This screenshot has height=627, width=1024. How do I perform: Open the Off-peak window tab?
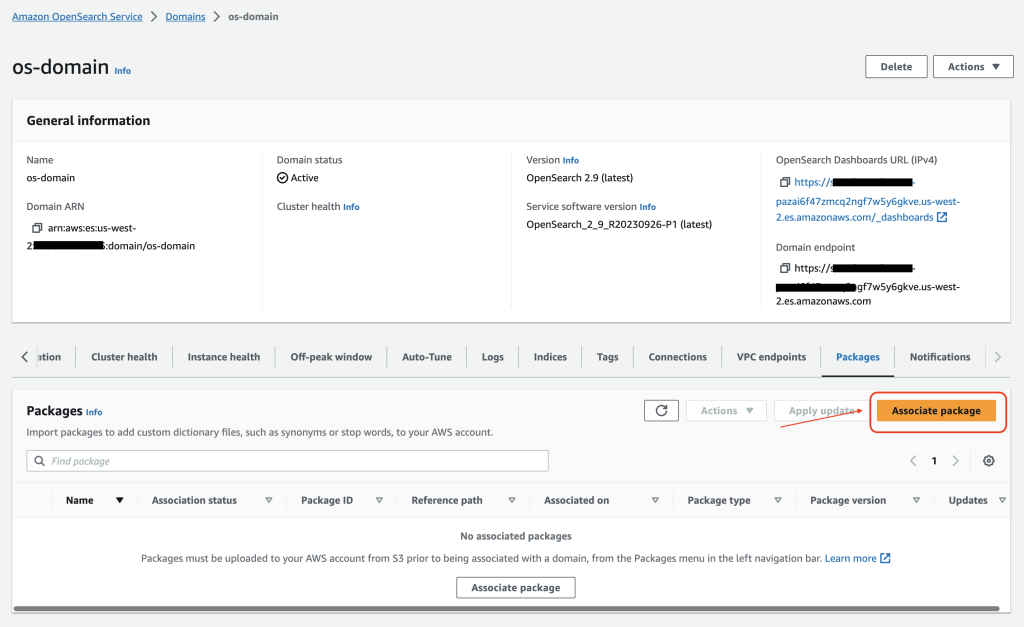[x=331, y=357]
